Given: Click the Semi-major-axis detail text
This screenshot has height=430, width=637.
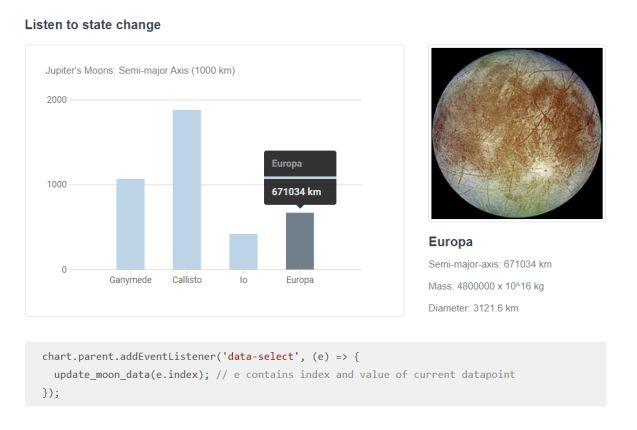Looking at the screenshot, I should pos(490,264).
